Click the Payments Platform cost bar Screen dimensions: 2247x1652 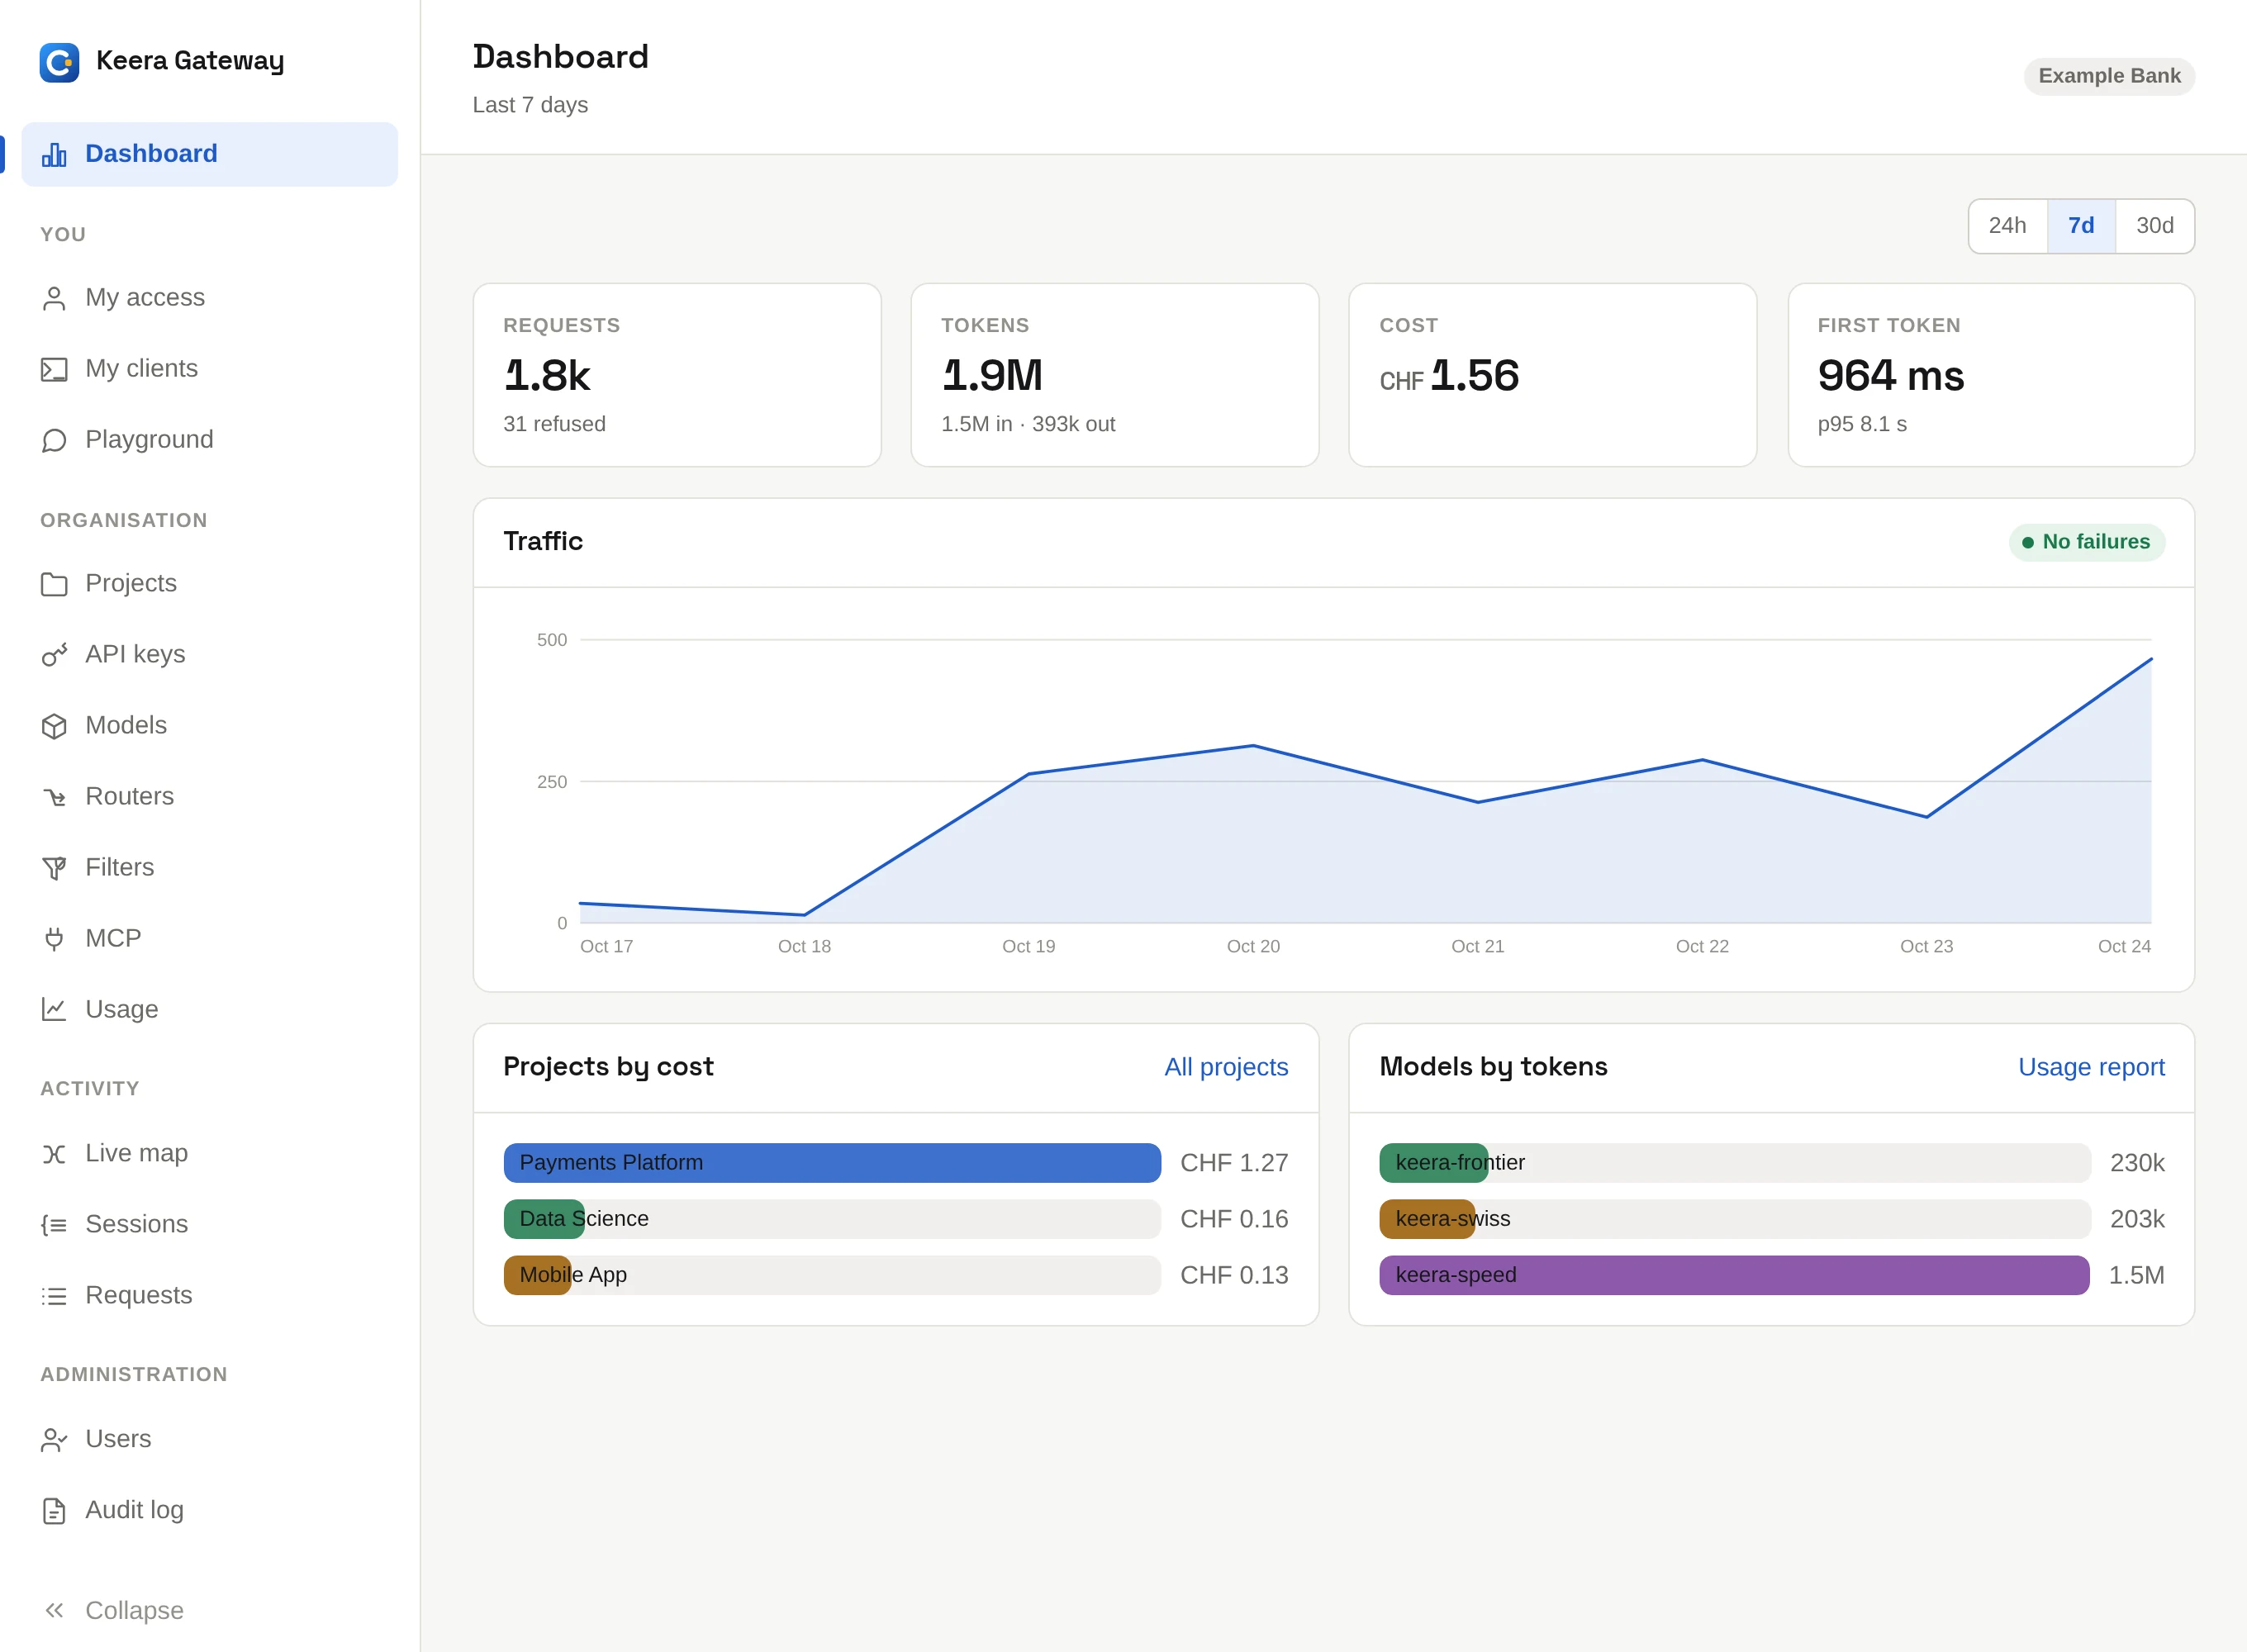coord(832,1163)
